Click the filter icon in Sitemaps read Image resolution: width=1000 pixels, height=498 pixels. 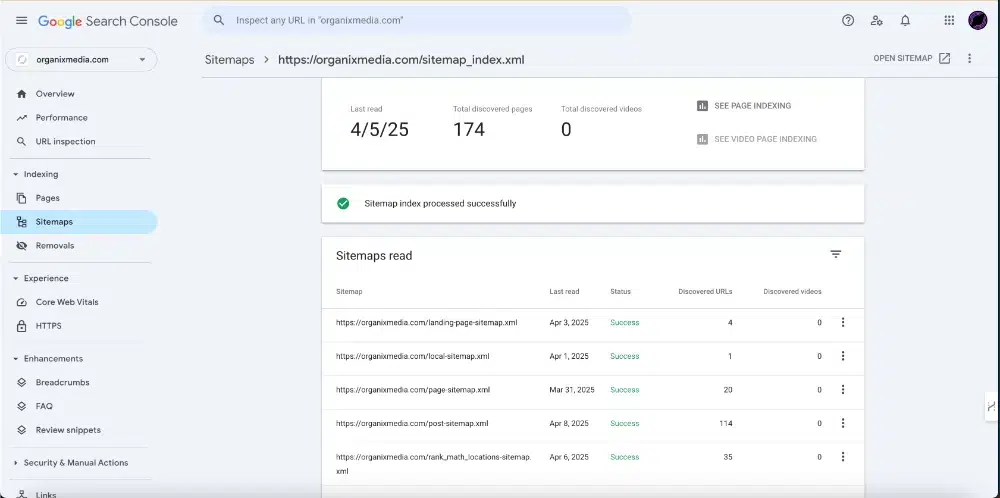(x=835, y=254)
